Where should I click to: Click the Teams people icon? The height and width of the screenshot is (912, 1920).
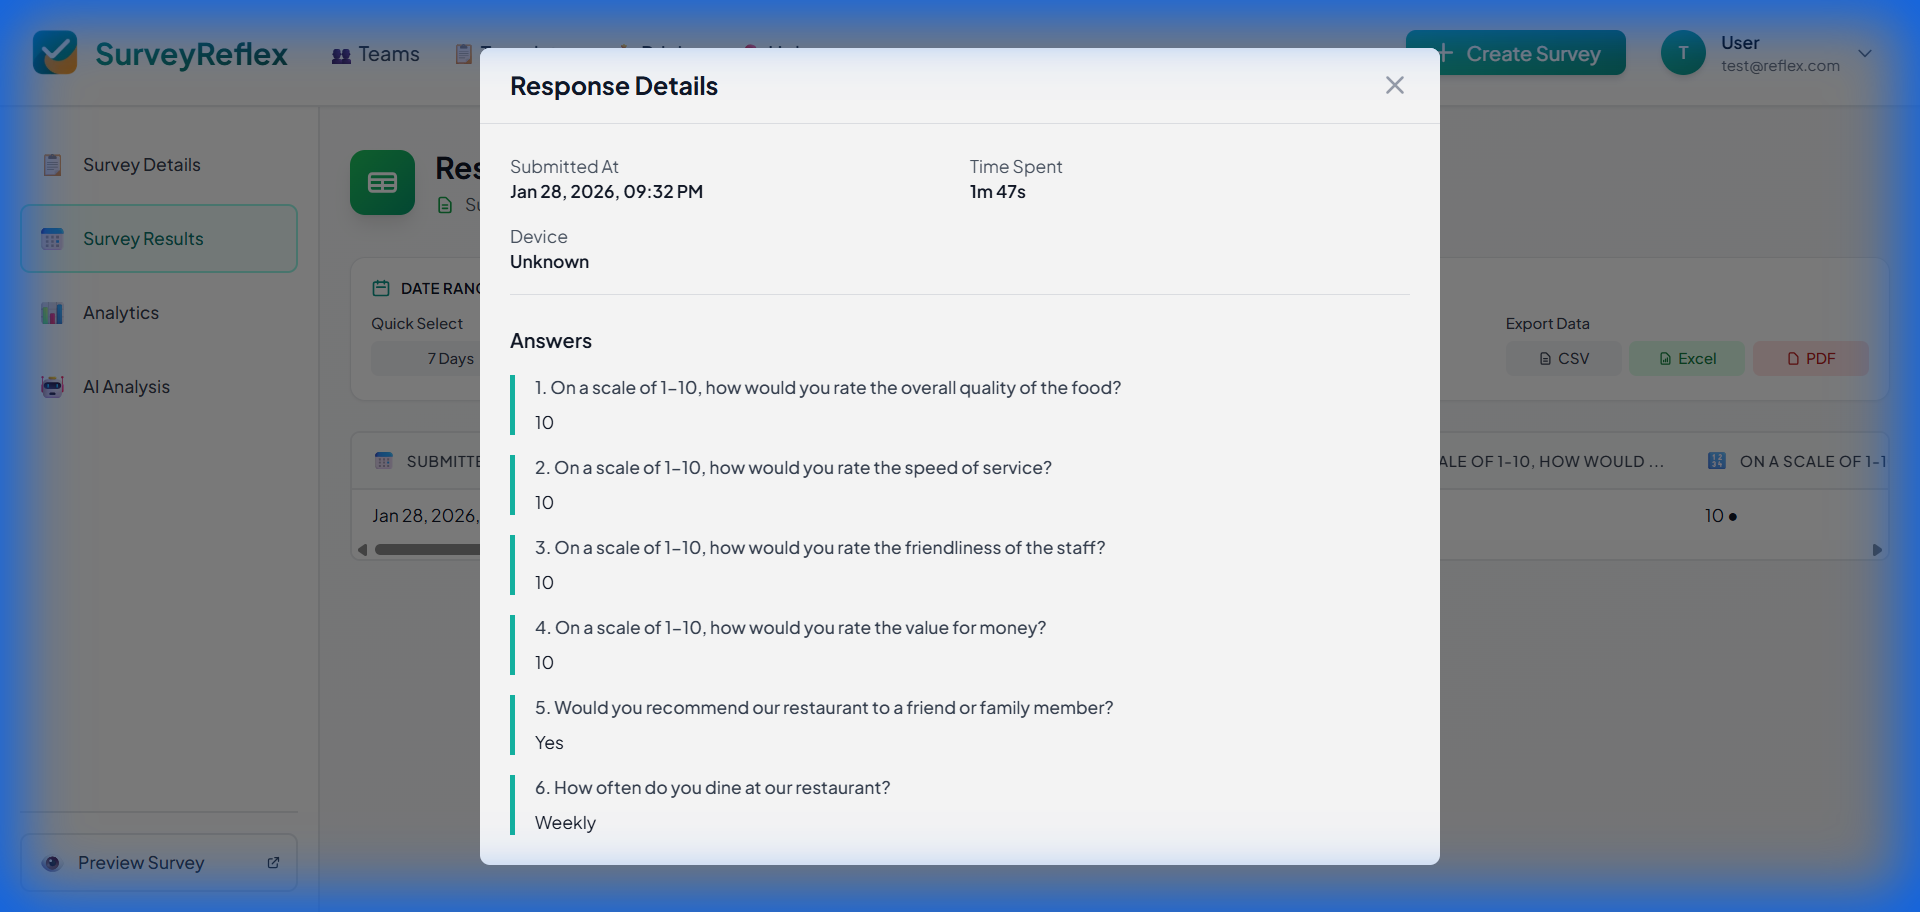pyautogui.click(x=339, y=54)
